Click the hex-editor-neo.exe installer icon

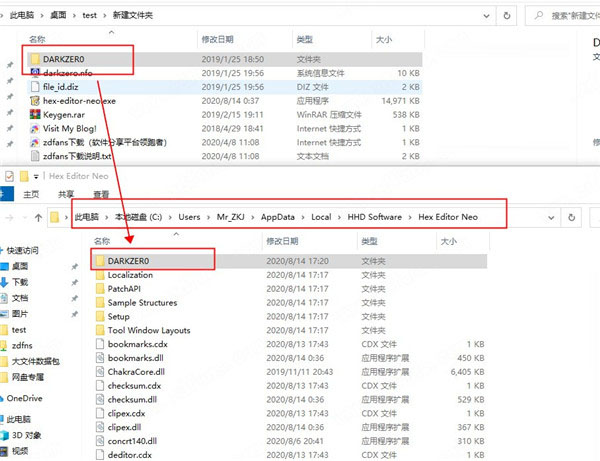click(x=35, y=101)
